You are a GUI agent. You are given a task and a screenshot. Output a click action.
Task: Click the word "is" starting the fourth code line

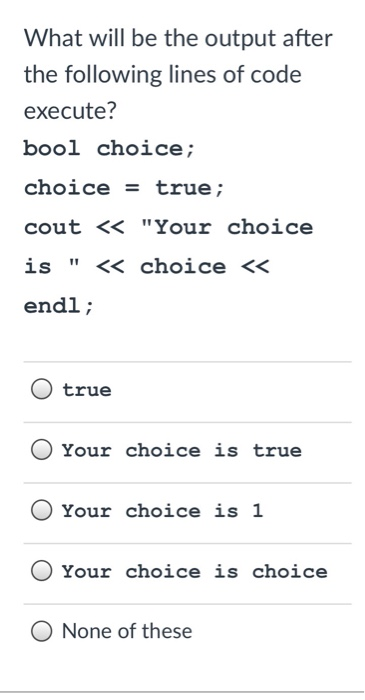pyautogui.click(x=37, y=267)
